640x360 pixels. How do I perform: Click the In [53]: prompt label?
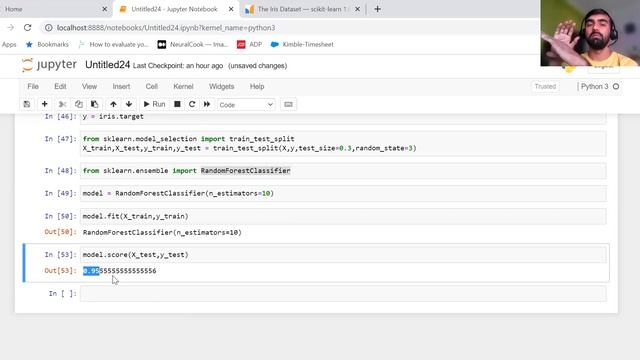[x=60, y=255]
